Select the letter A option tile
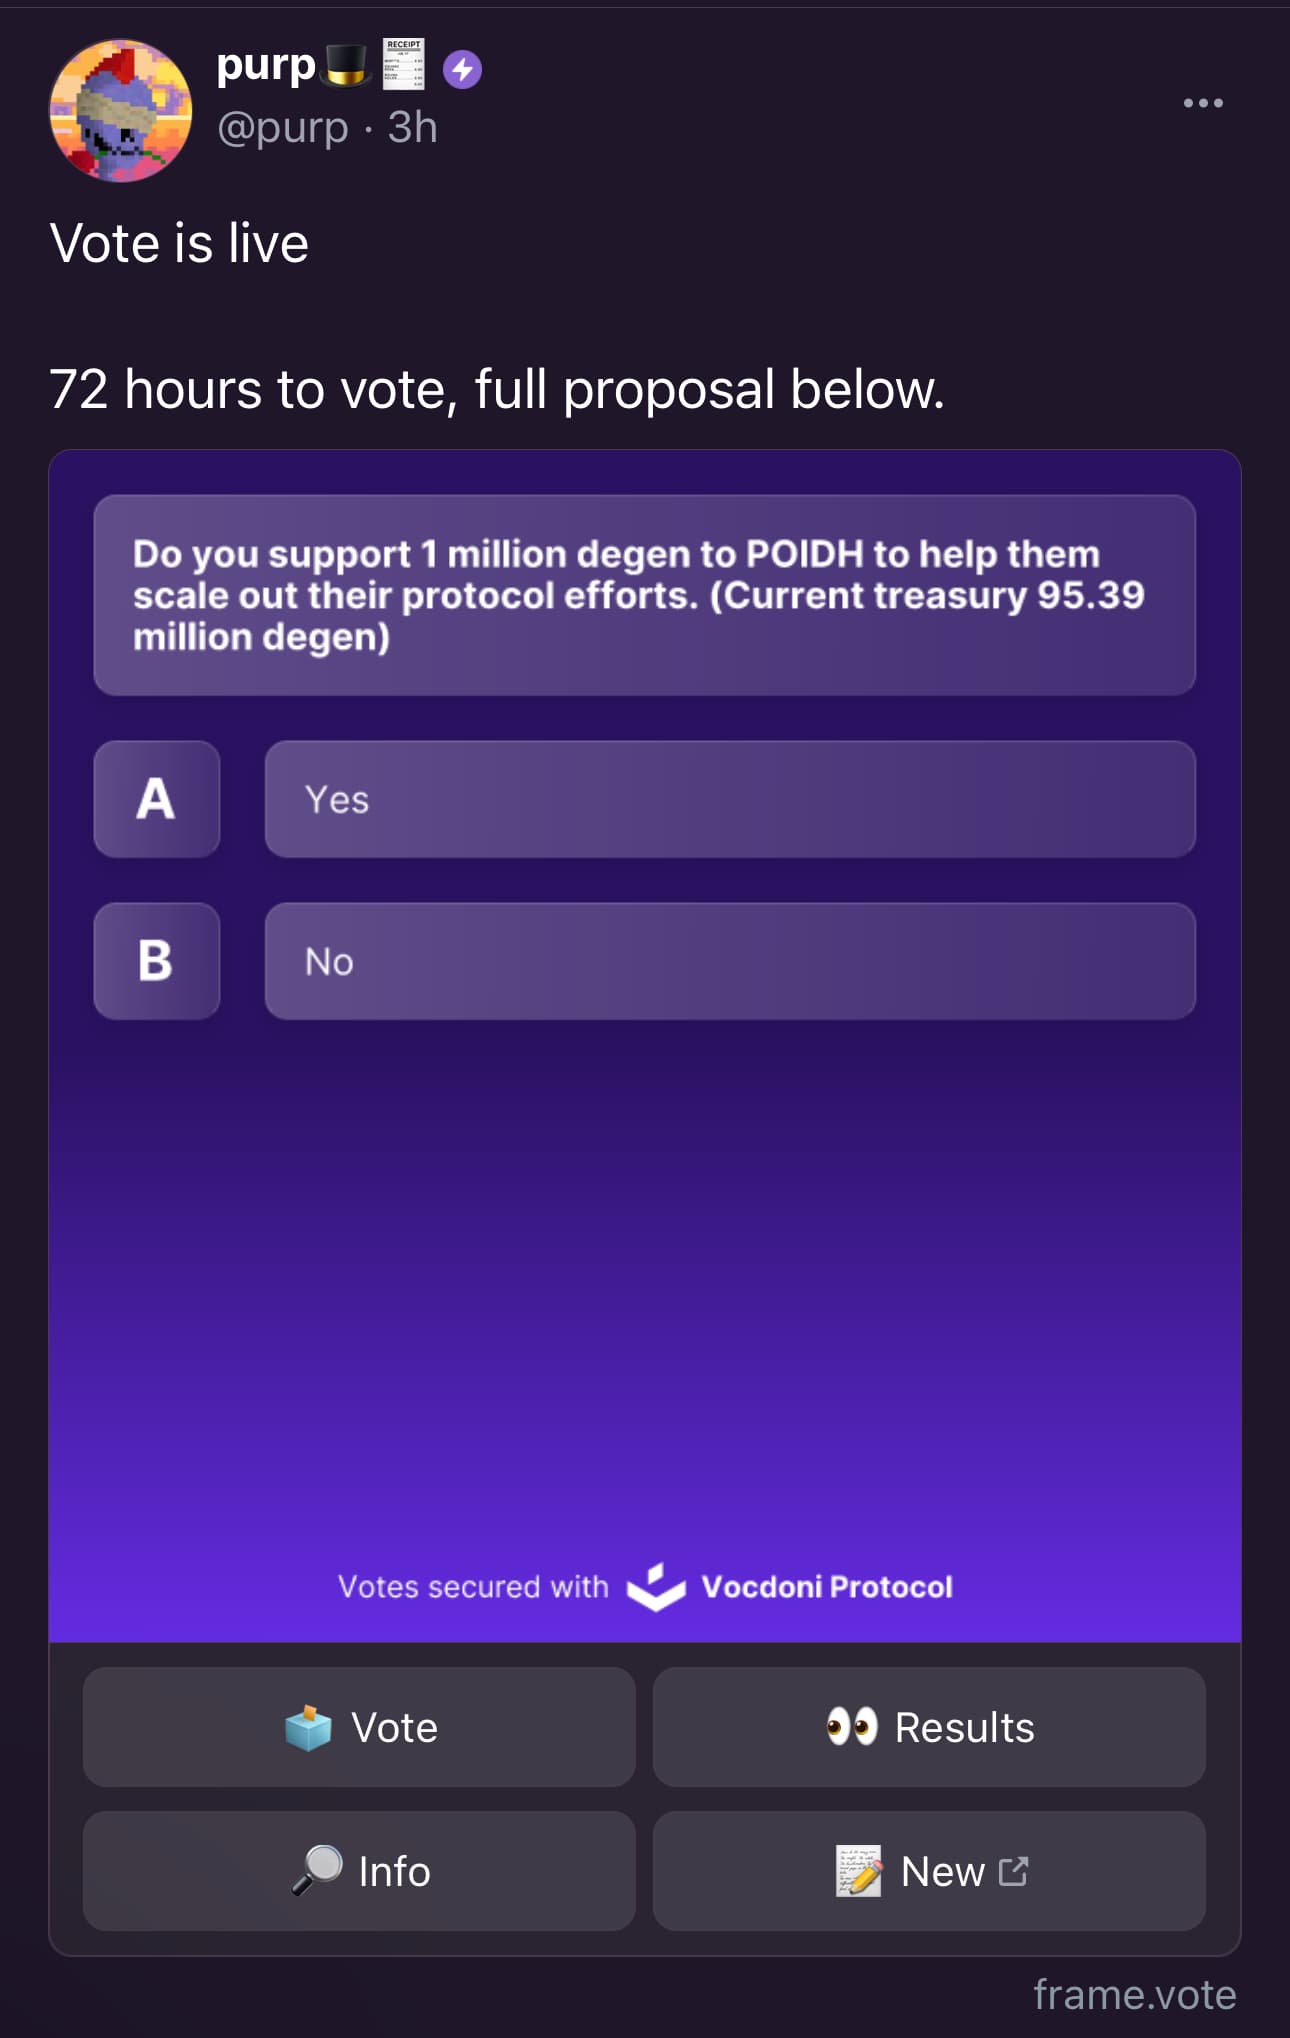Image resolution: width=1290 pixels, height=2038 pixels. [x=157, y=799]
